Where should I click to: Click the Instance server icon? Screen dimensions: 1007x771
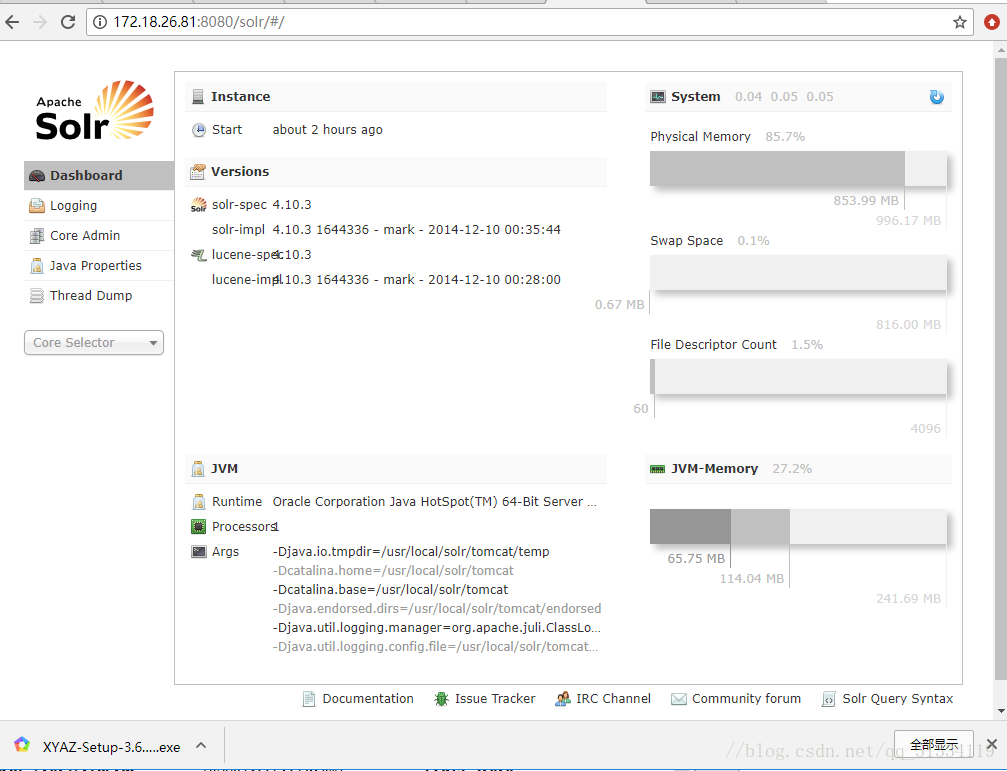[x=198, y=97]
